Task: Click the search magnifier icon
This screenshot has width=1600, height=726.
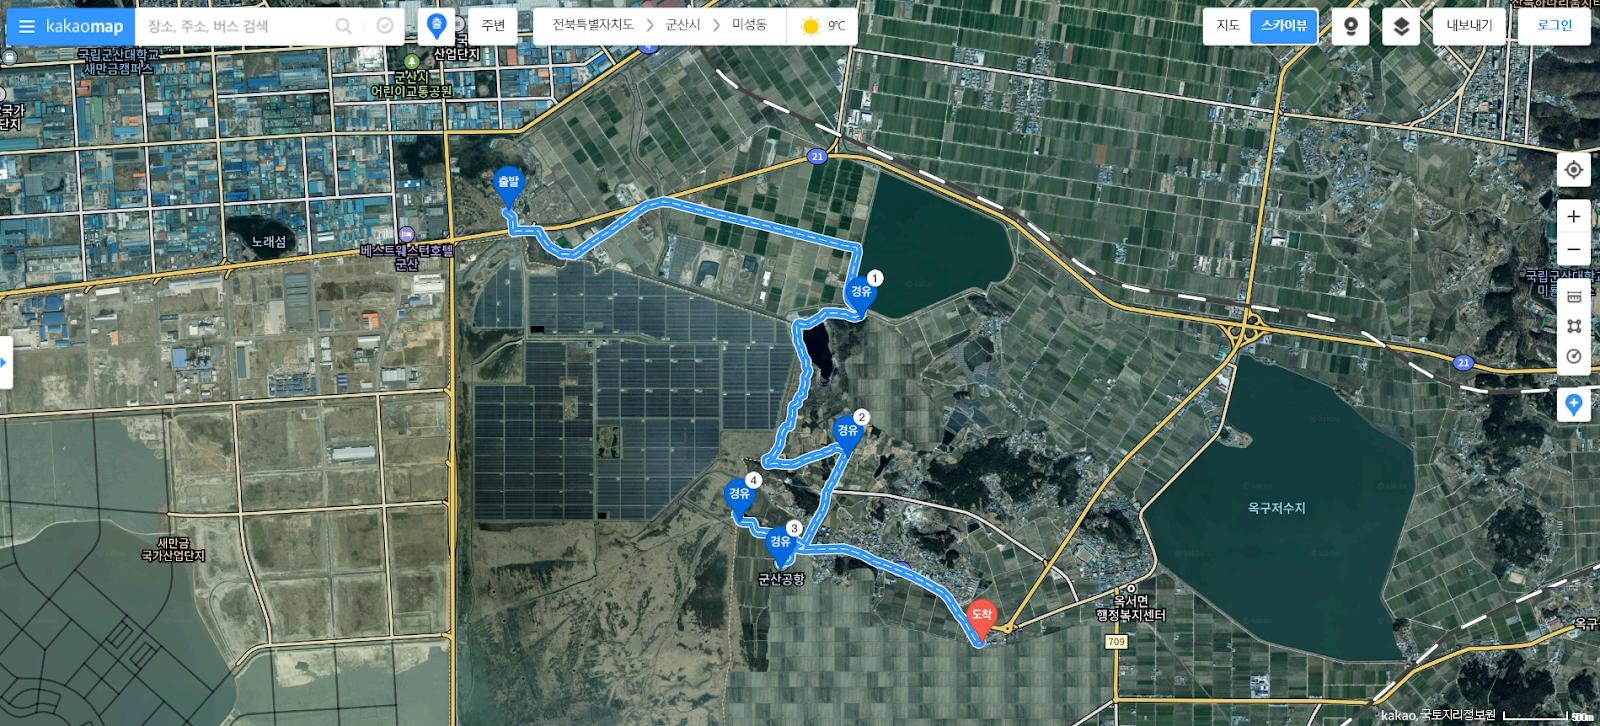Action: [x=344, y=26]
